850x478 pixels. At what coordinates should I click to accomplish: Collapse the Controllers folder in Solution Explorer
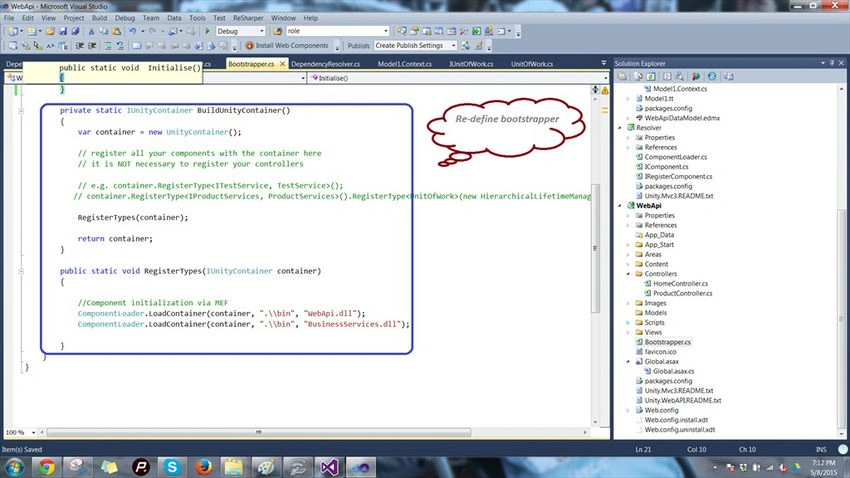[628, 274]
